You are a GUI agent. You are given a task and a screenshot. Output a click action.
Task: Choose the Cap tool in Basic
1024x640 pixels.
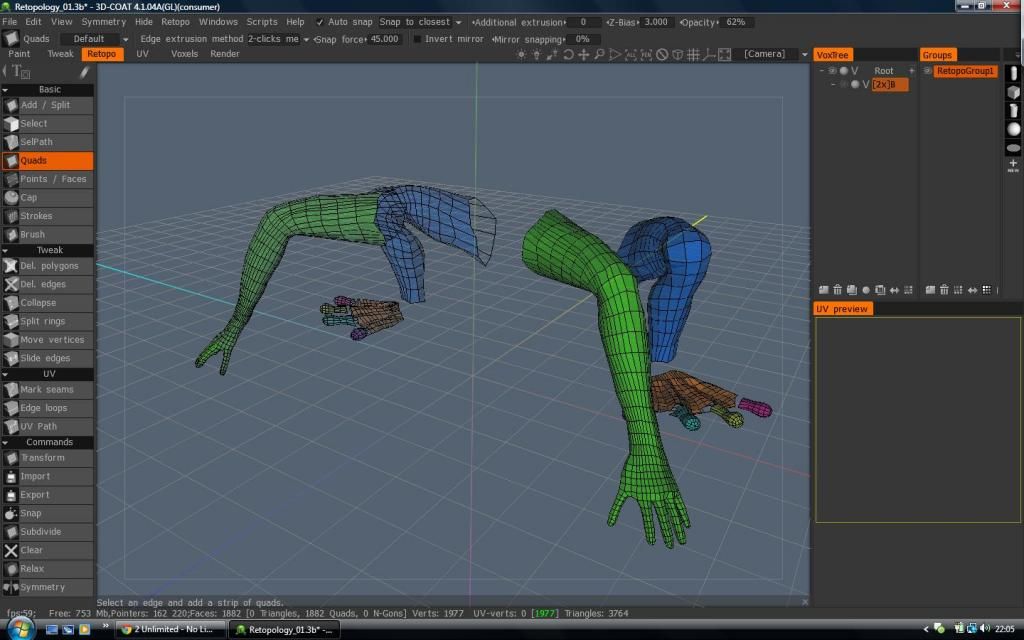coord(46,198)
